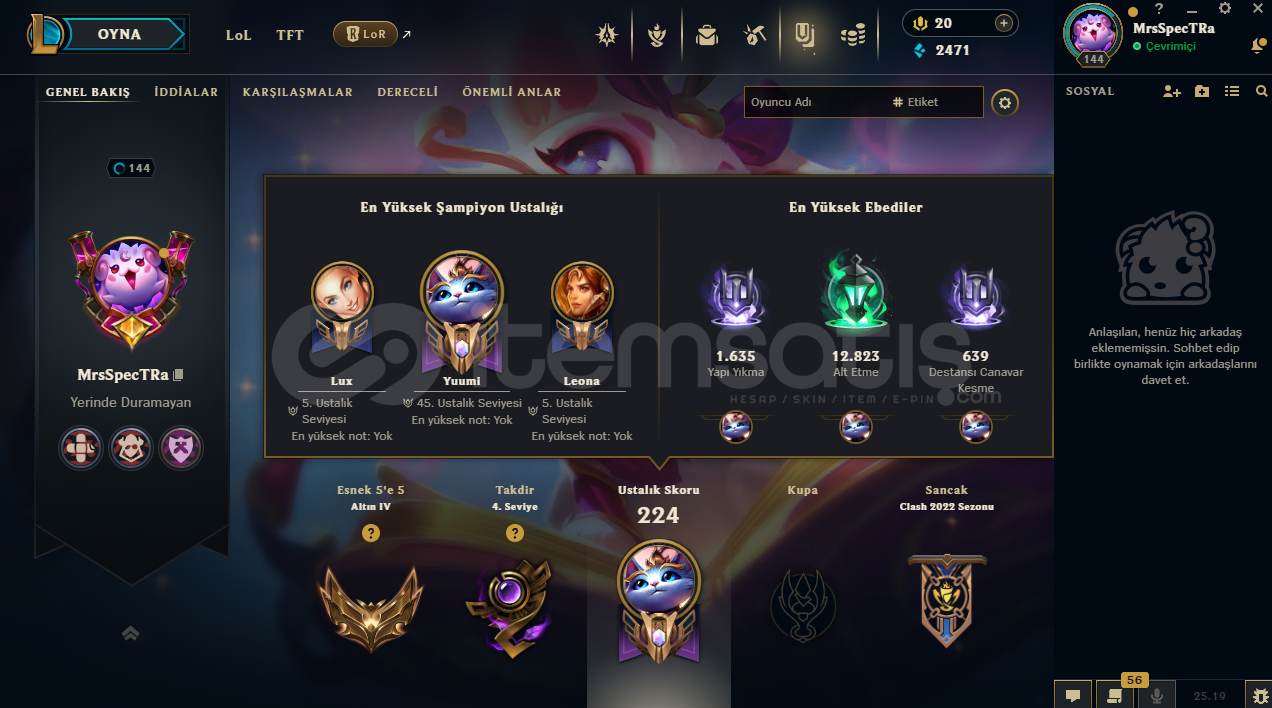Search friends with the magnifier icon
Image resolution: width=1272 pixels, height=708 pixels.
(x=1261, y=91)
